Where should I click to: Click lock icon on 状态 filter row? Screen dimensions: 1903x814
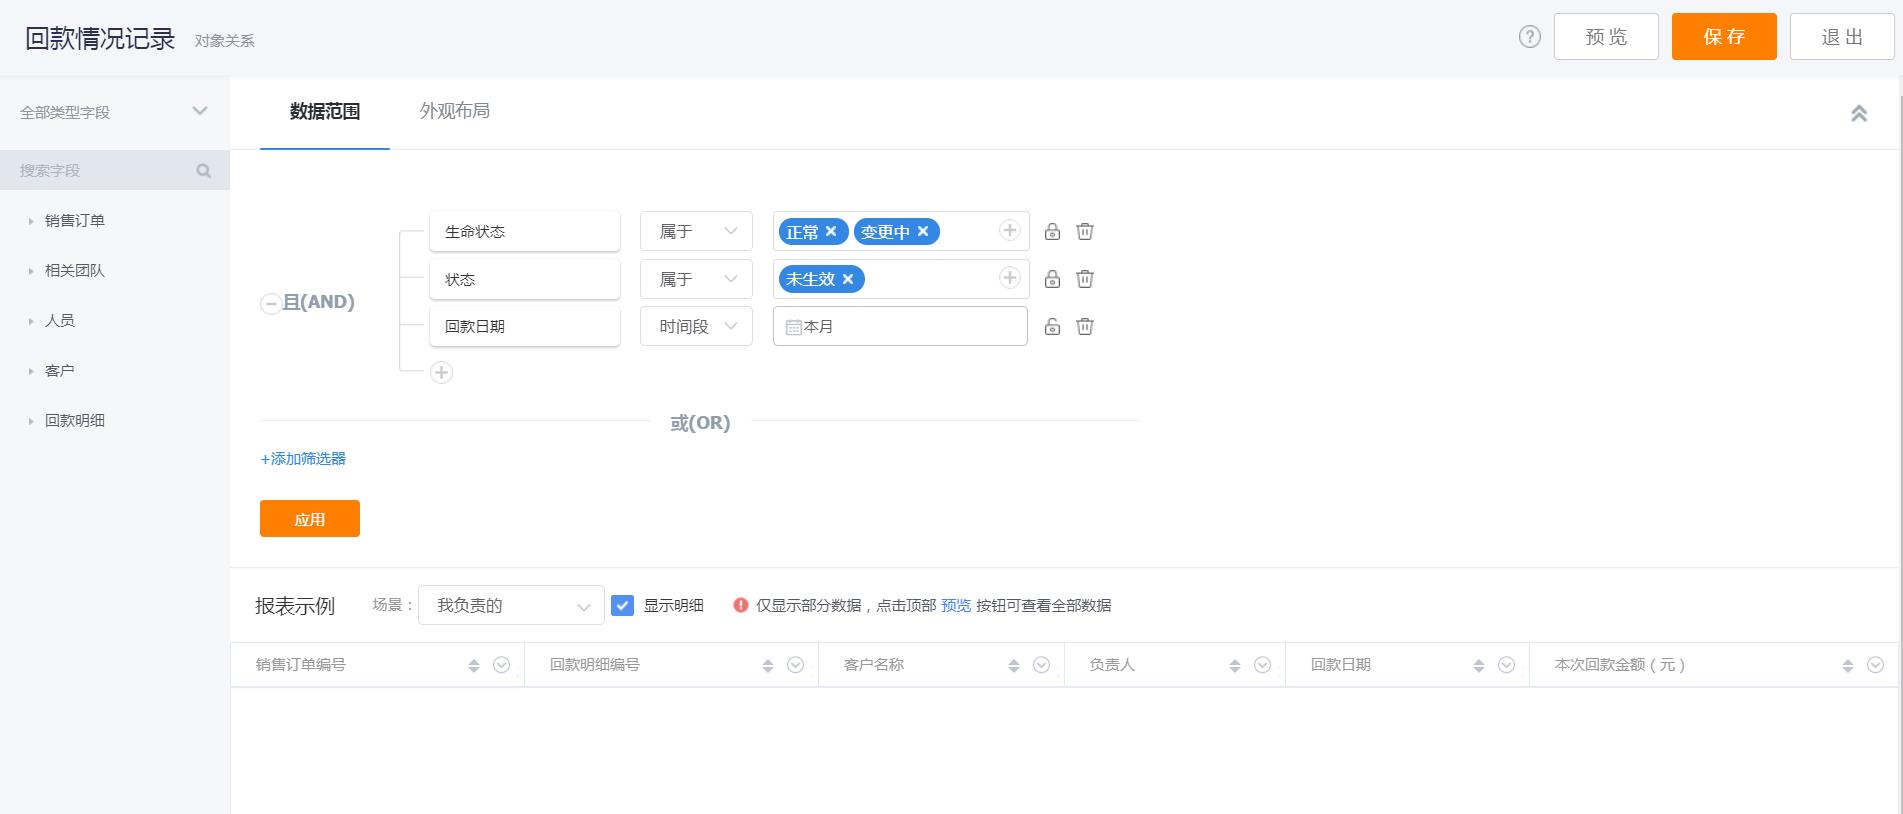pos(1052,279)
